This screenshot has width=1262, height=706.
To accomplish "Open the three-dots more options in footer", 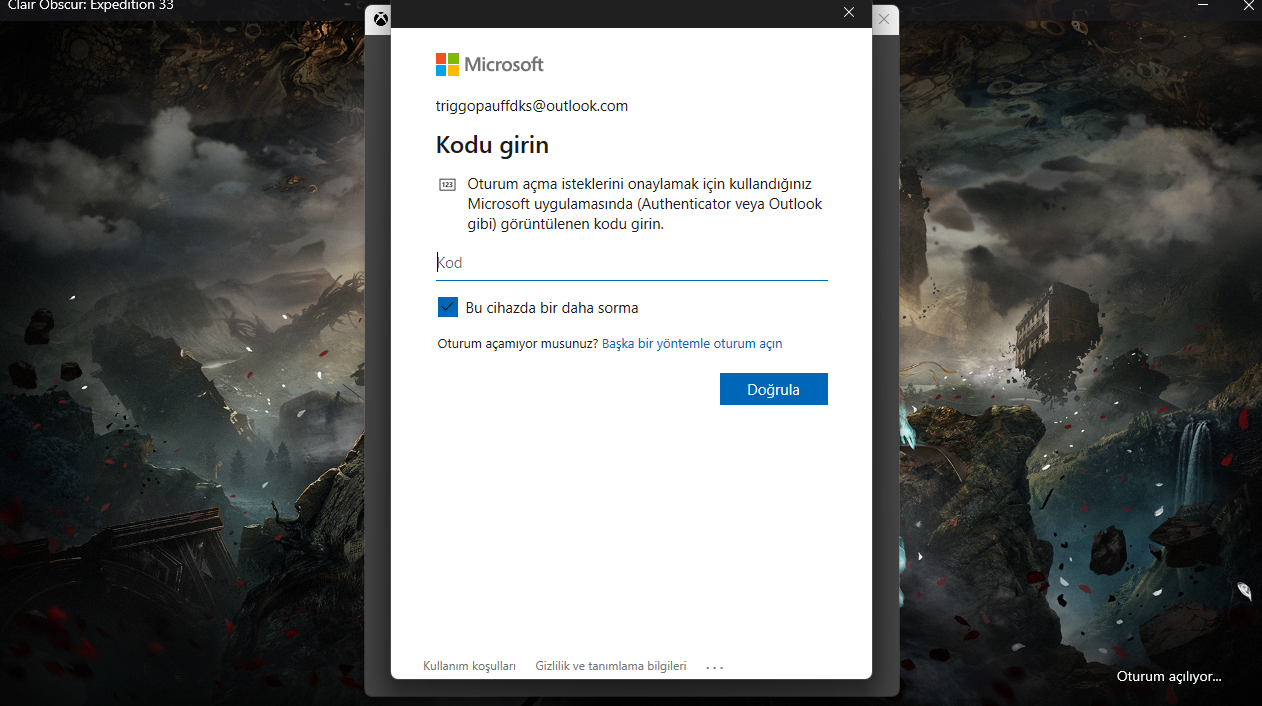I will point(714,667).
